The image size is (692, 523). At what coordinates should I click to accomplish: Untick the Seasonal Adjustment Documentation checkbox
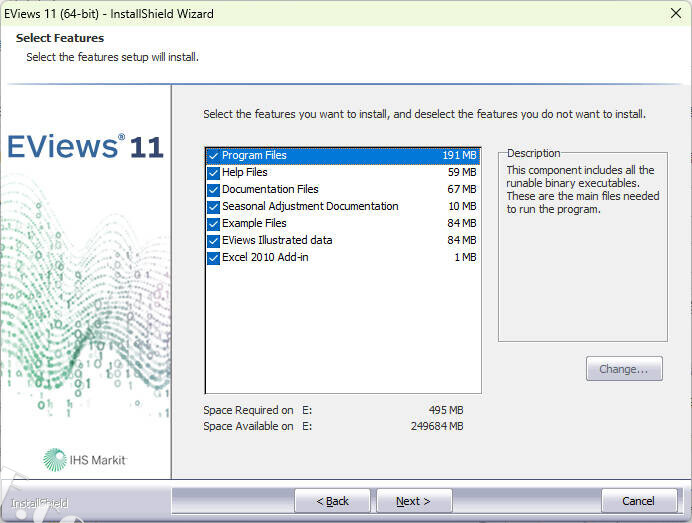pos(213,207)
